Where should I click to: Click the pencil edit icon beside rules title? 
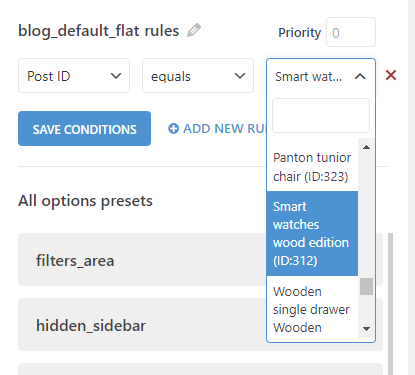(x=194, y=30)
